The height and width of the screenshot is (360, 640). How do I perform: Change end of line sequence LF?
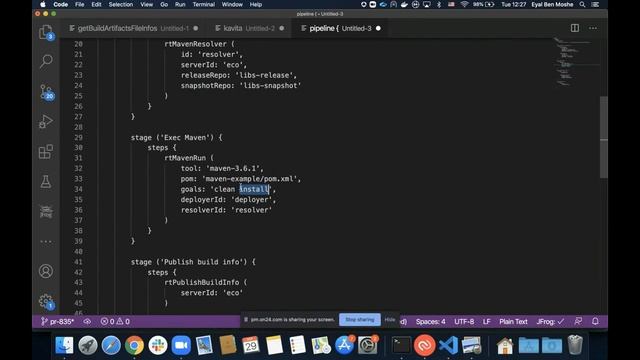(x=487, y=322)
